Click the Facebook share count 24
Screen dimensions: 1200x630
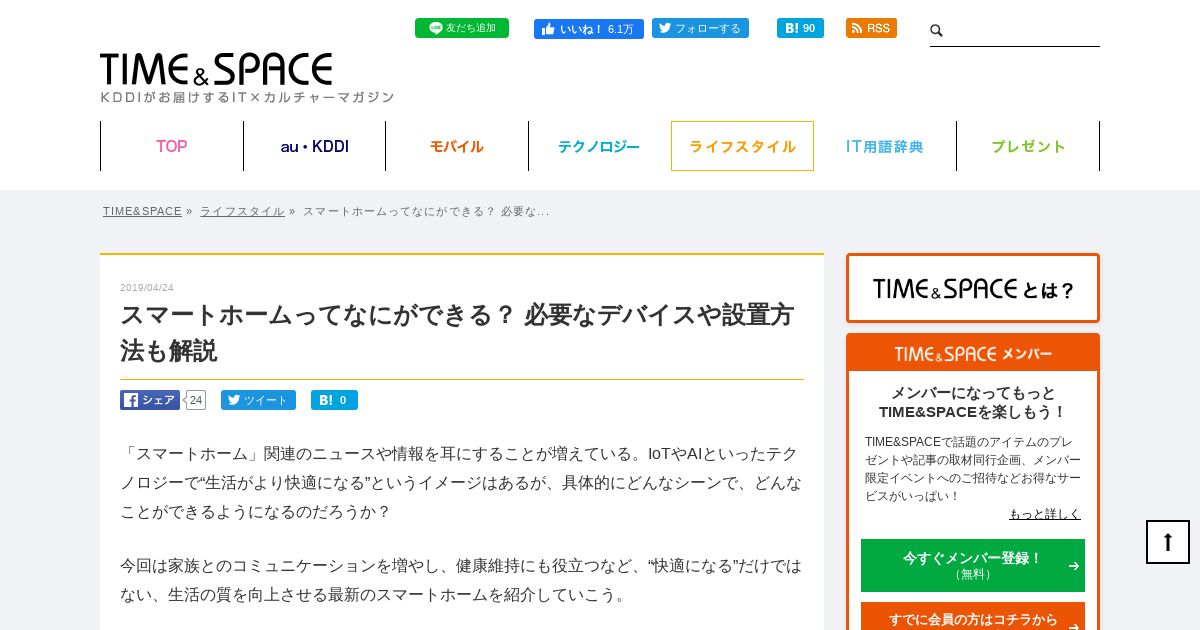point(196,400)
